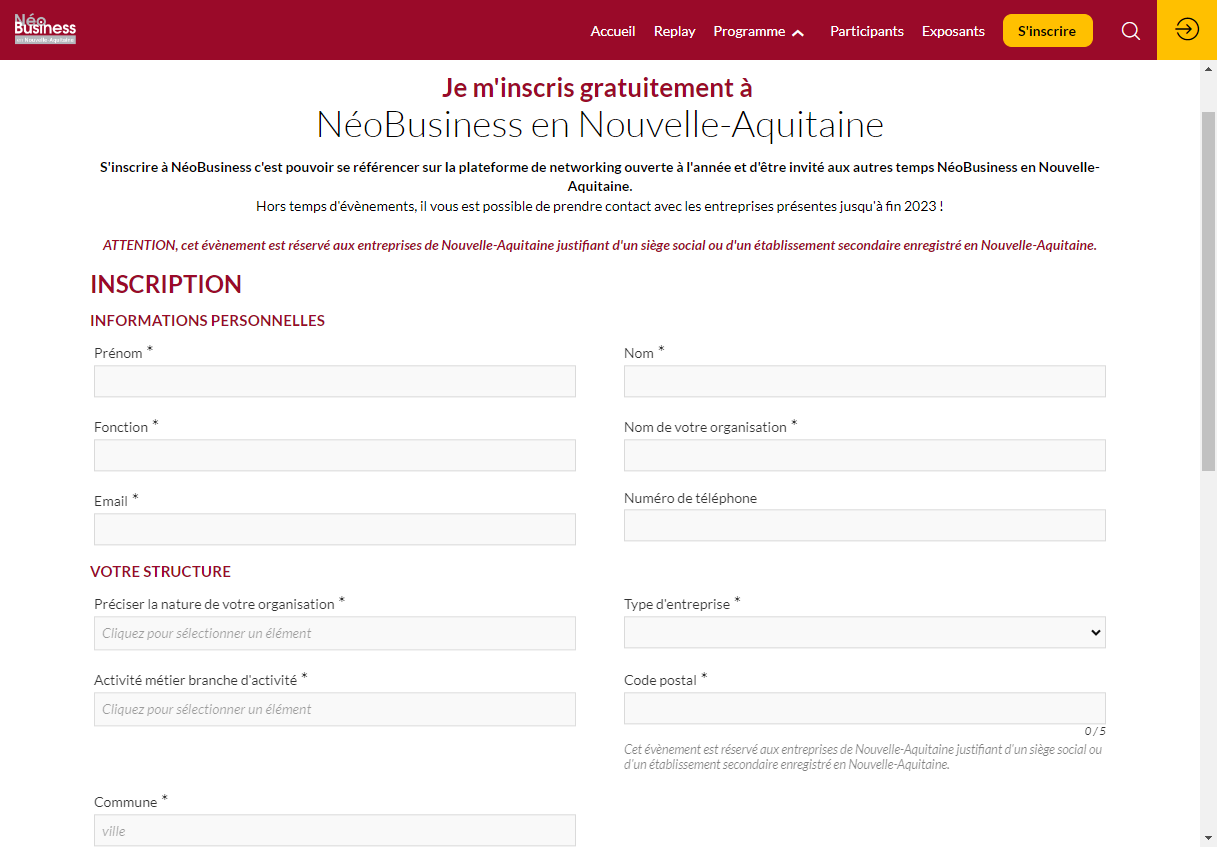Open the Exposants page
The image size is (1217, 847).
[x=953, y=31]
